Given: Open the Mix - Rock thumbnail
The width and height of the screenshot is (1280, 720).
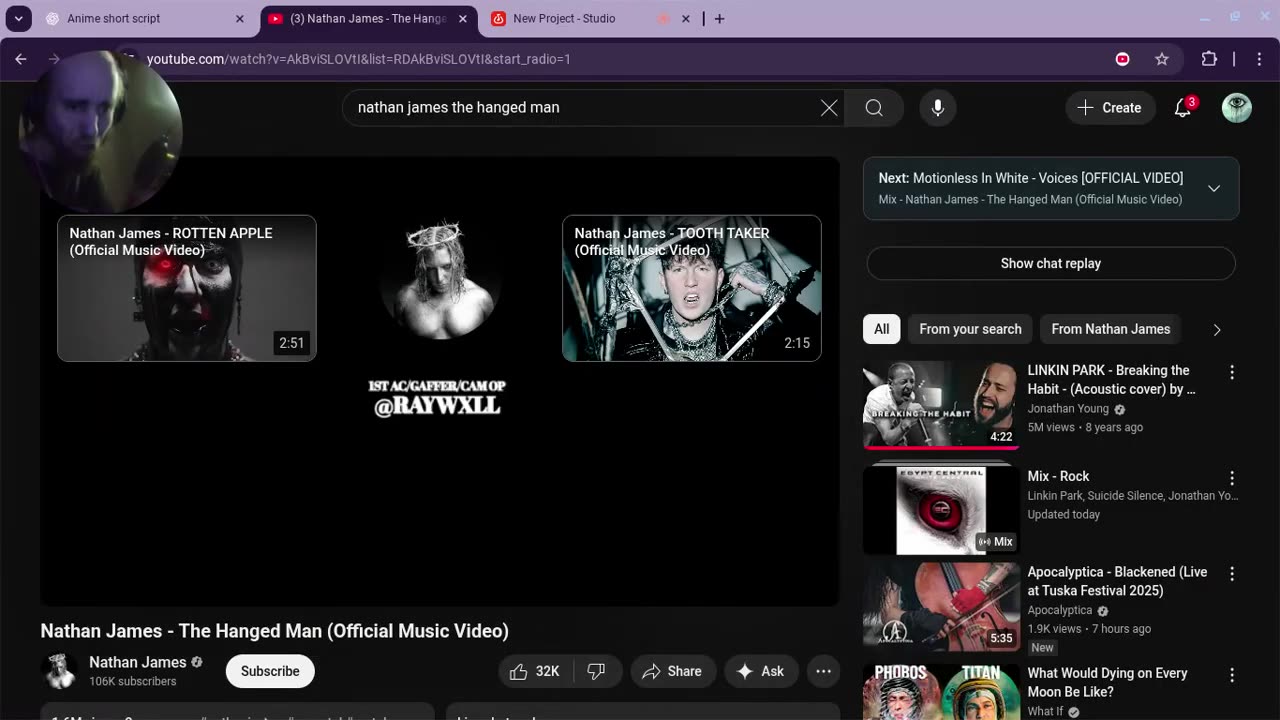Looking at the screenshot, I should tap(941, 510).
